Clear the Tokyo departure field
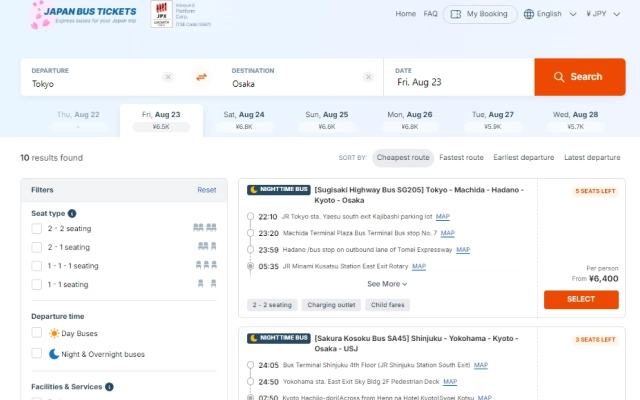 click(x=168, y=77)
